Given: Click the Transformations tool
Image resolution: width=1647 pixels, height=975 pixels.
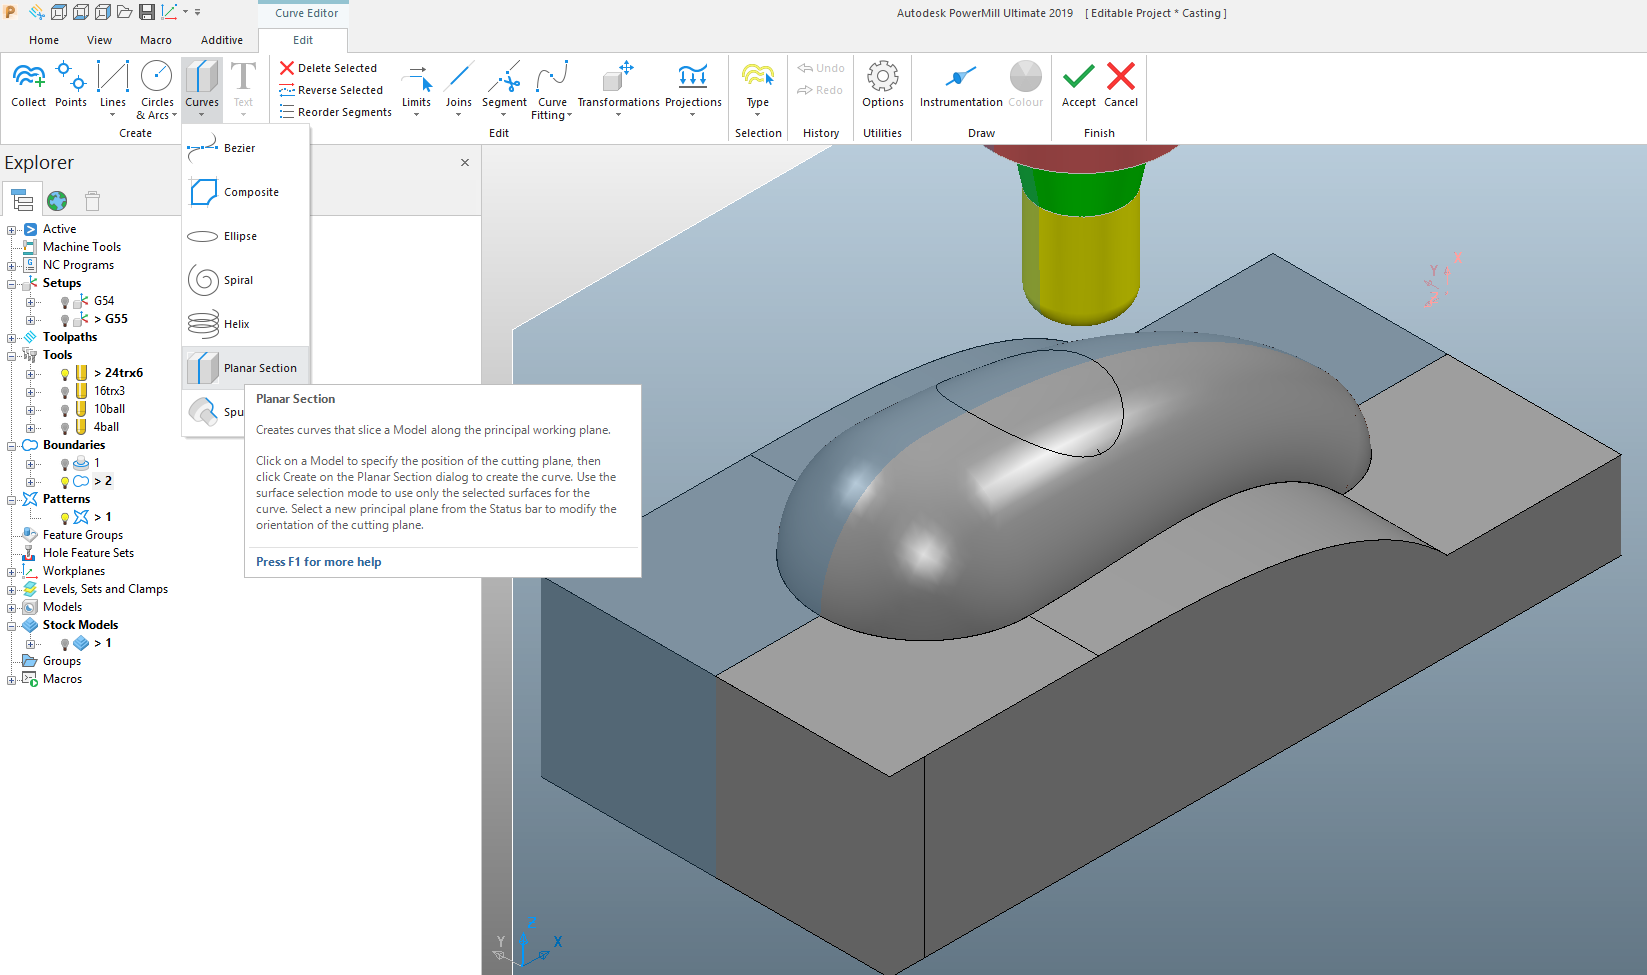Looking at the screenshot, I should 618,88.
